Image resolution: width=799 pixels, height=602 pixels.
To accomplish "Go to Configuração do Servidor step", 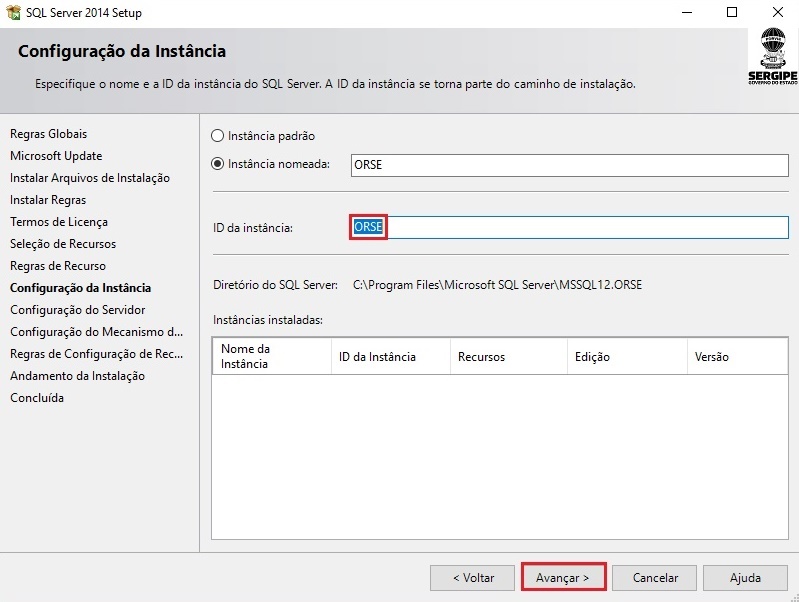I will [77, 310].
